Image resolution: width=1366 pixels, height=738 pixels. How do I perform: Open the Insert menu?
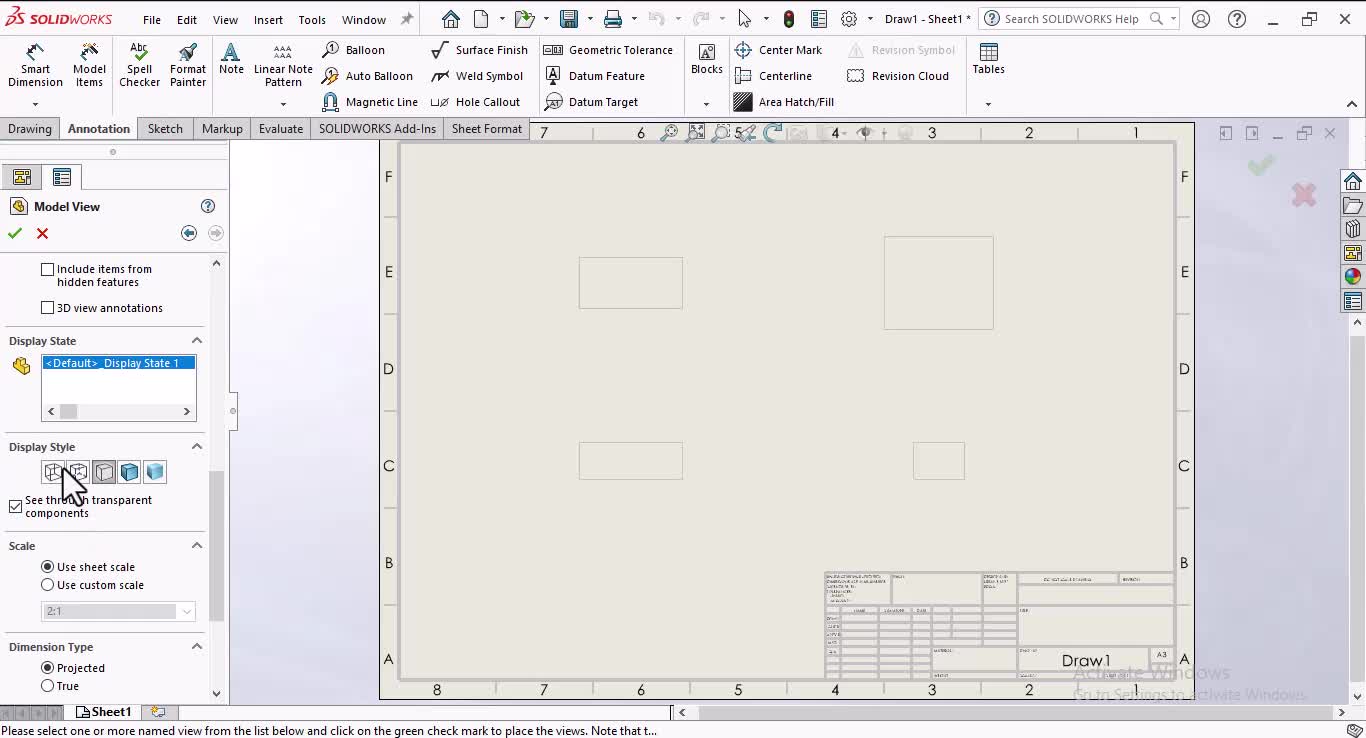(268, 18)
